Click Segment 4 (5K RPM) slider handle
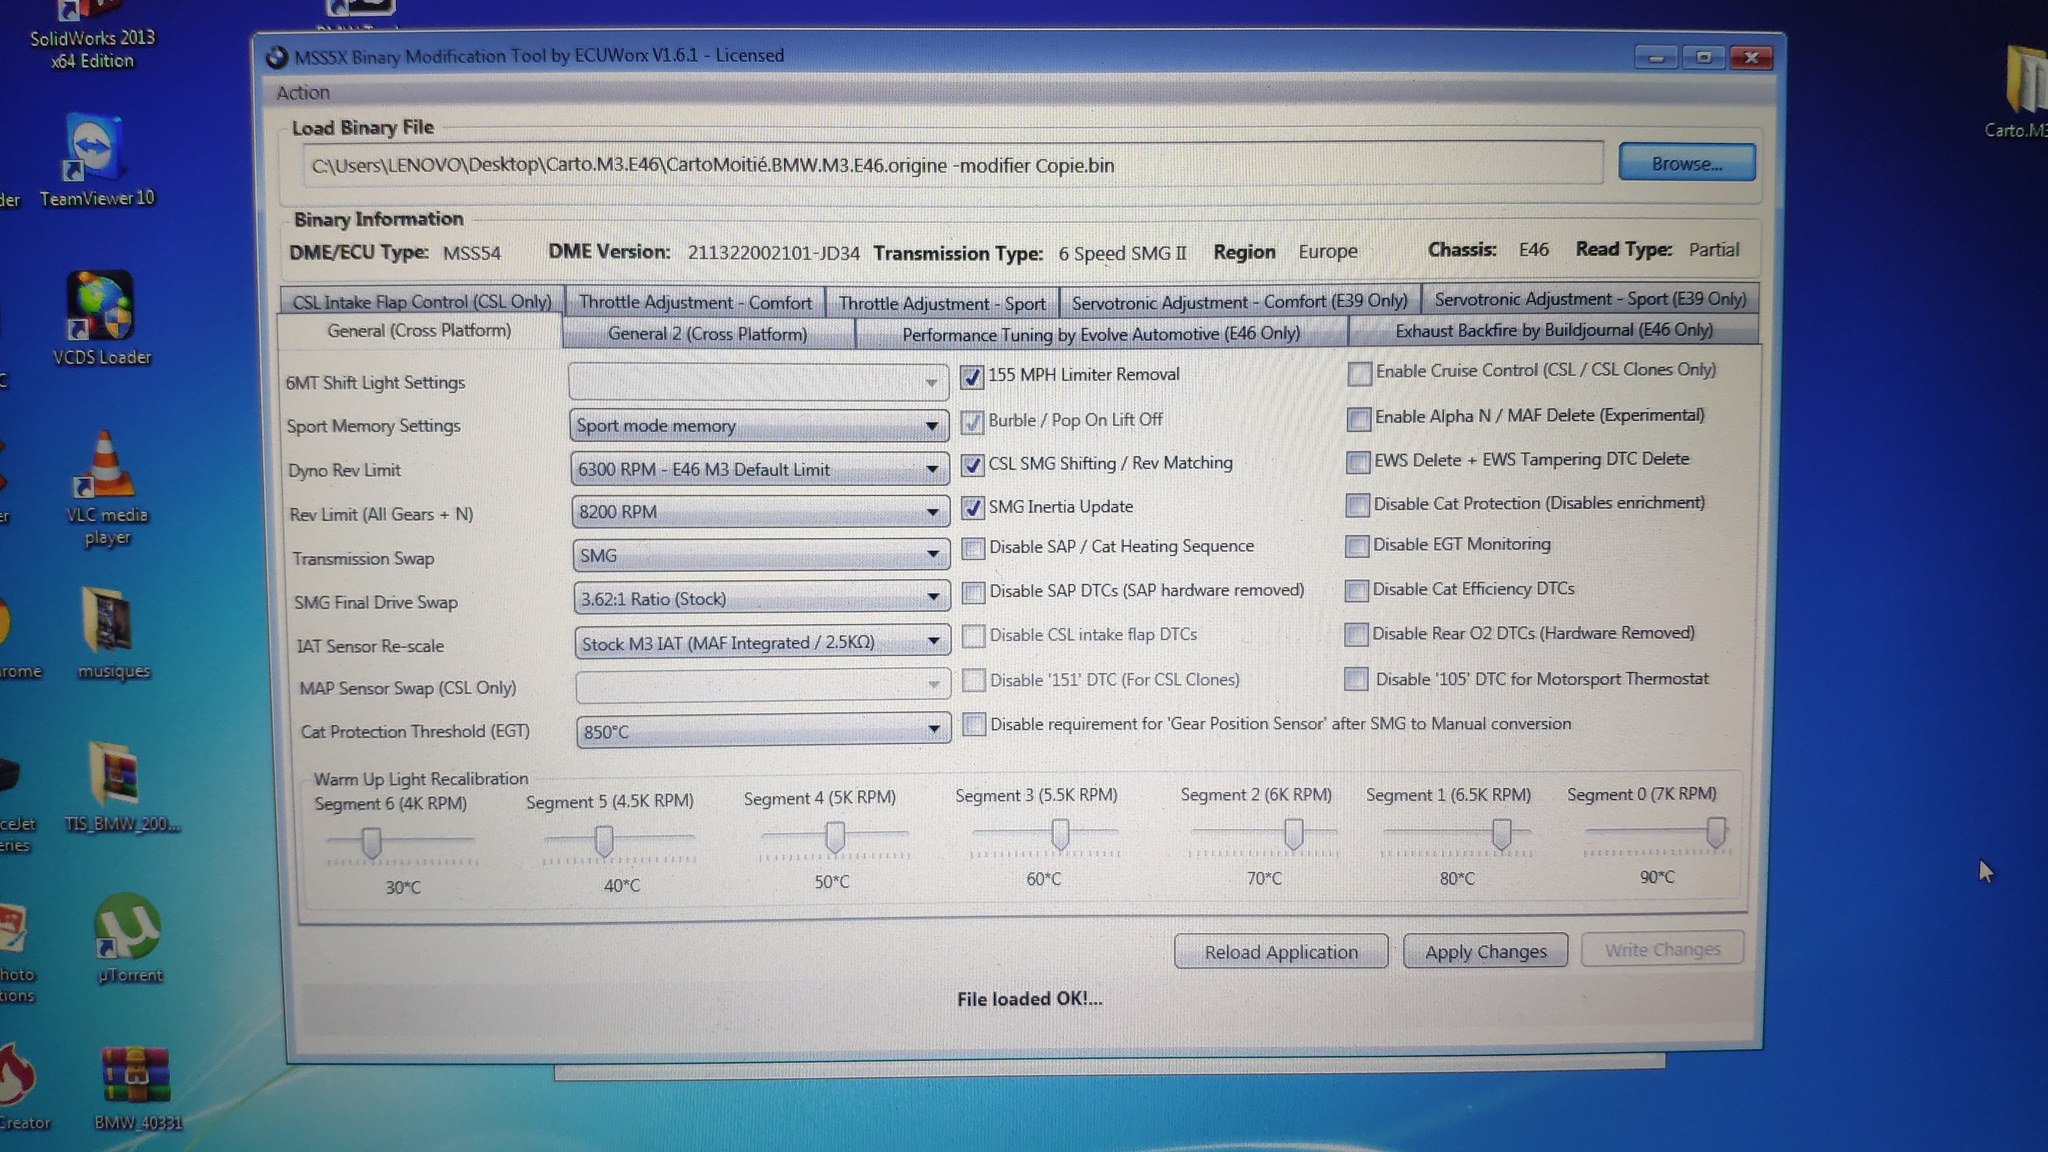Viewport: 2048px width, 1152px height. [834, 837]
